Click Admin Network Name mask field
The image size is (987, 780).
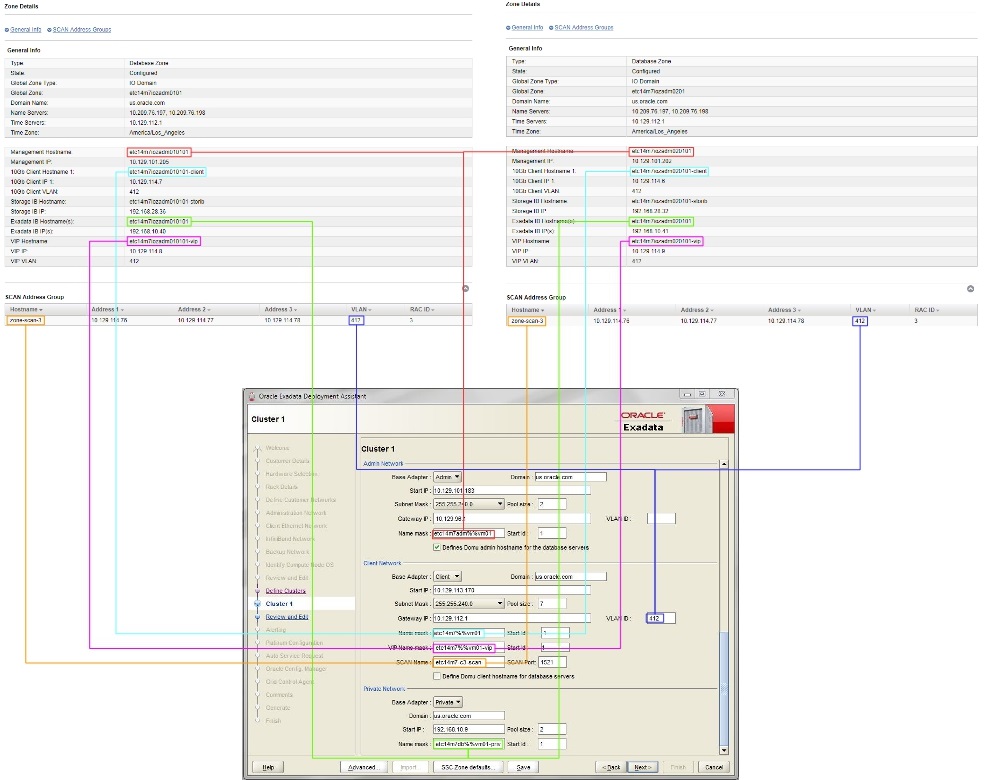pos(468,534)
